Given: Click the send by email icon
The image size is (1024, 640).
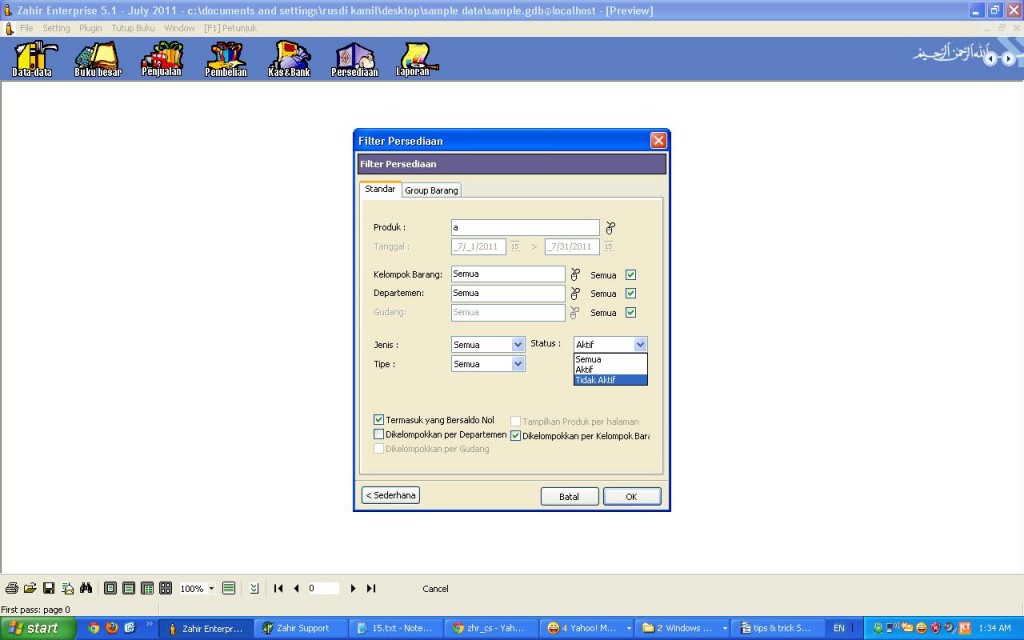Looking at the screenshot, I should pyautogui.click(x=67, y=588).
